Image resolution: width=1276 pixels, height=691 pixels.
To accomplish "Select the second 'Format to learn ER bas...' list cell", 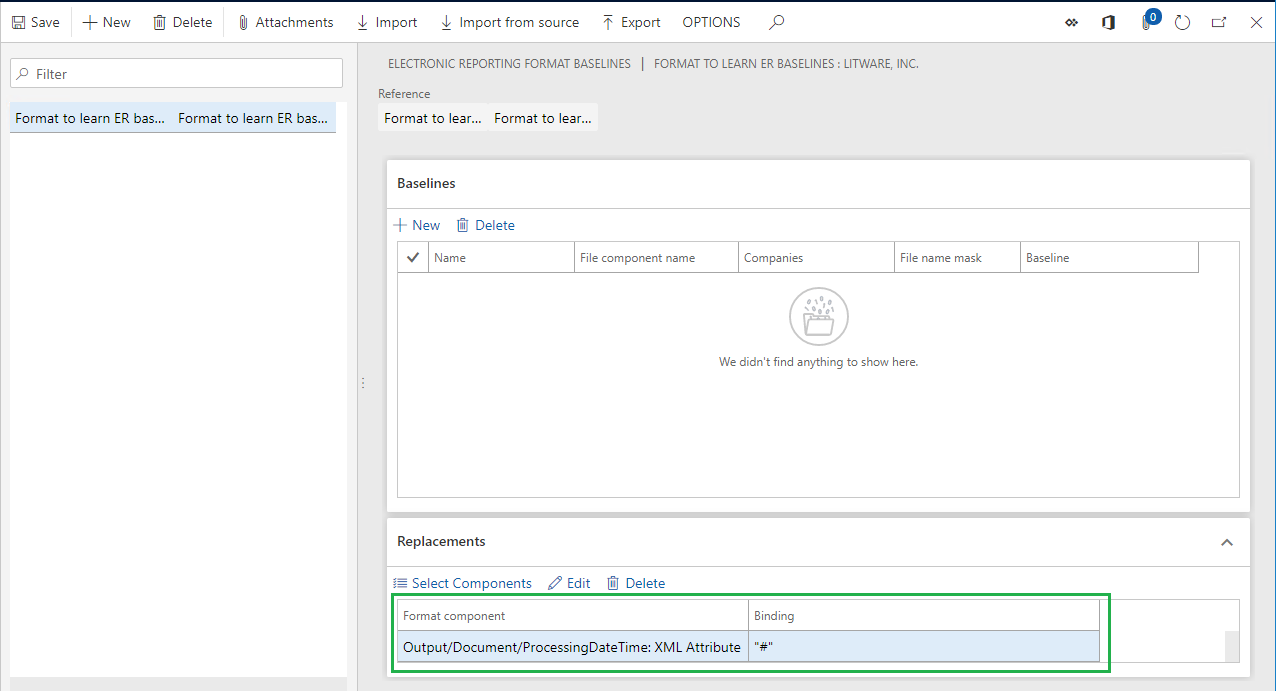I will pyautogui.click(x=254, y=118).
